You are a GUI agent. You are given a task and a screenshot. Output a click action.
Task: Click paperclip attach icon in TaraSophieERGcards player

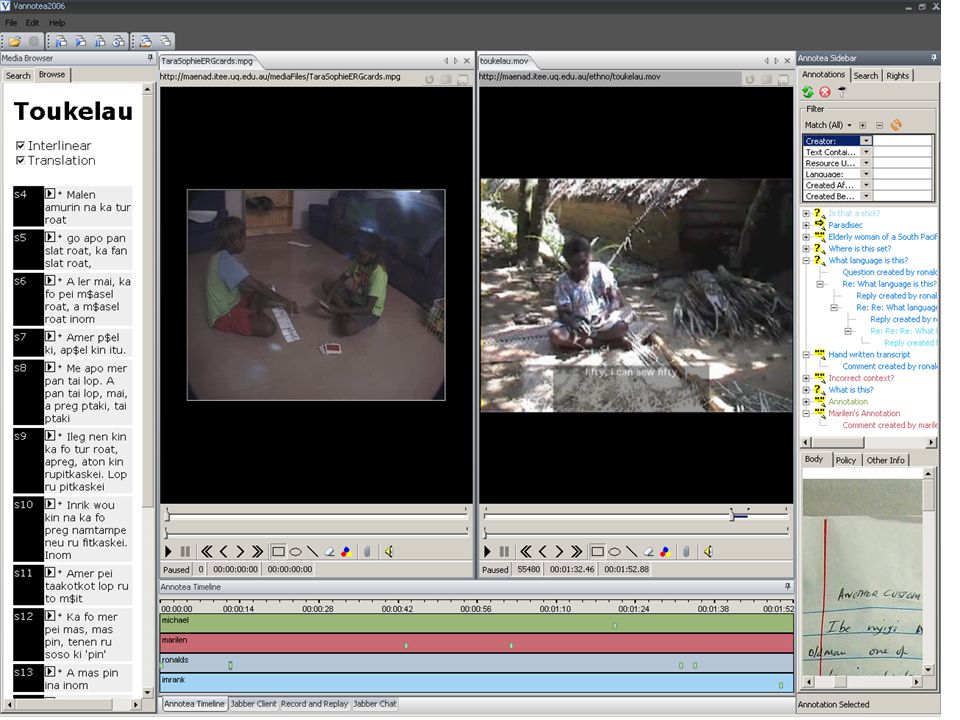coord(367,552)
